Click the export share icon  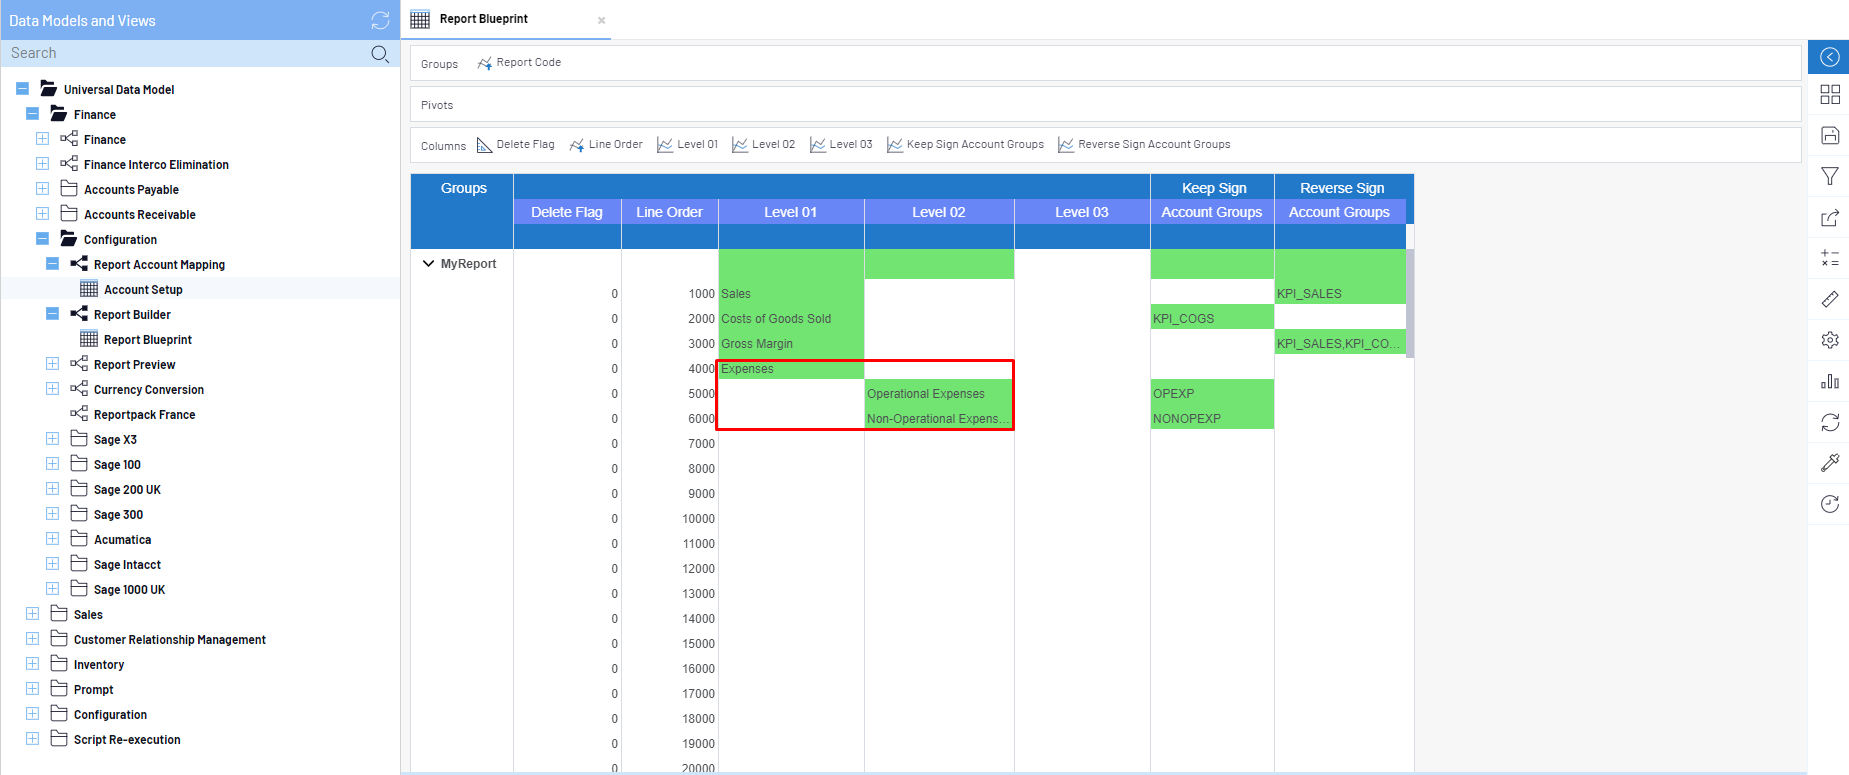(x=1829, y=218)
